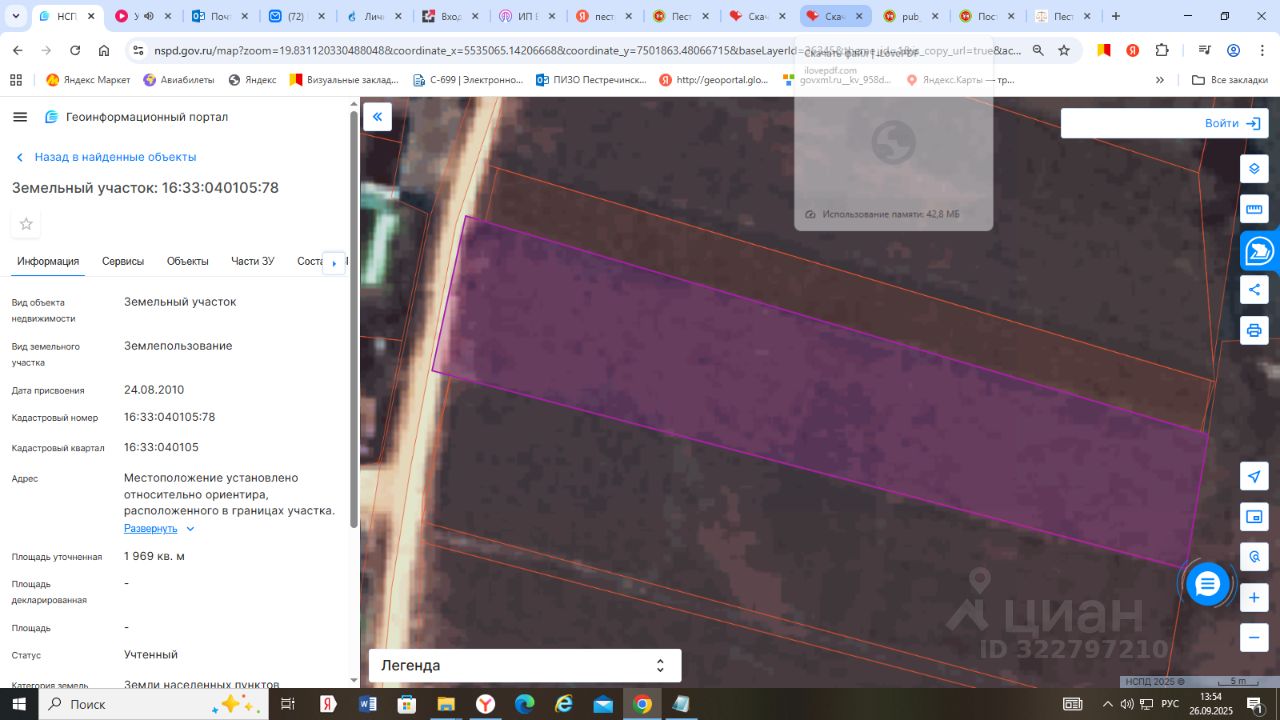Click the map search-by-point target icon
Viewport: 1280px width, 720px height.
click(x=1254, y=557)
